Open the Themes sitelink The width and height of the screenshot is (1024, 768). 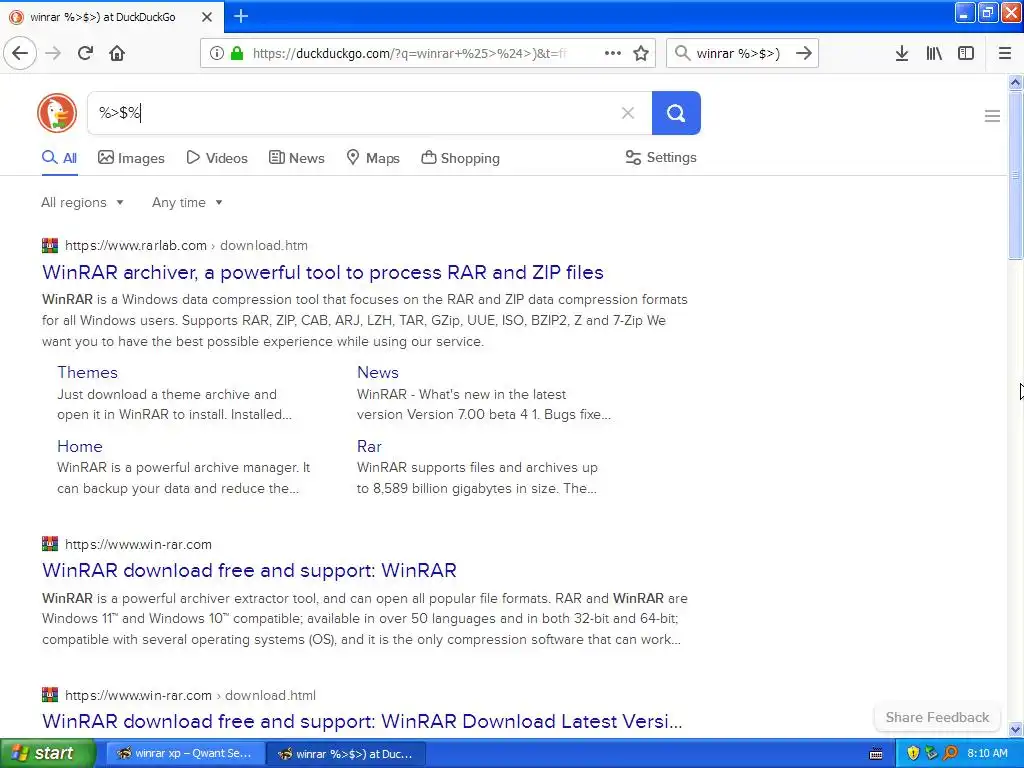[88, 372]
